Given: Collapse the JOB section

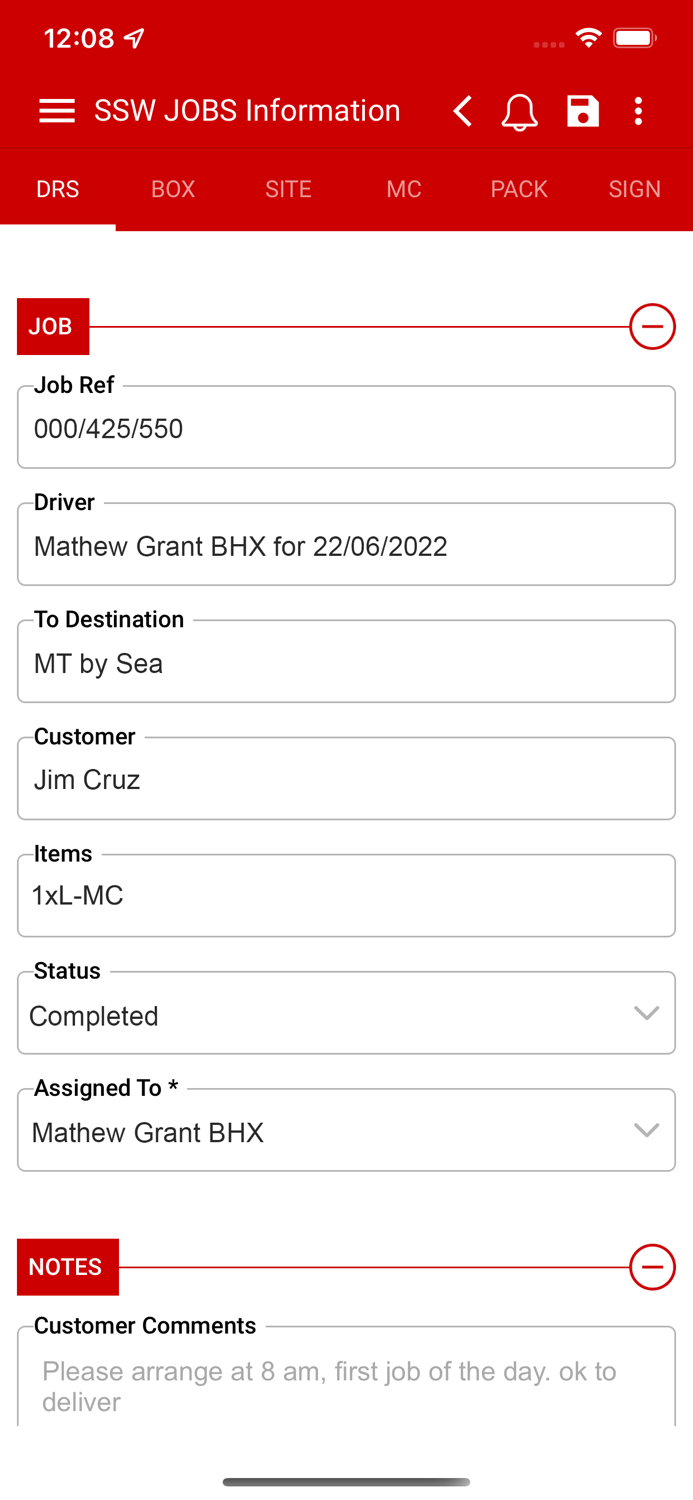Looking at the screenshot, I should pyautogui.click(x=652, y=326).
